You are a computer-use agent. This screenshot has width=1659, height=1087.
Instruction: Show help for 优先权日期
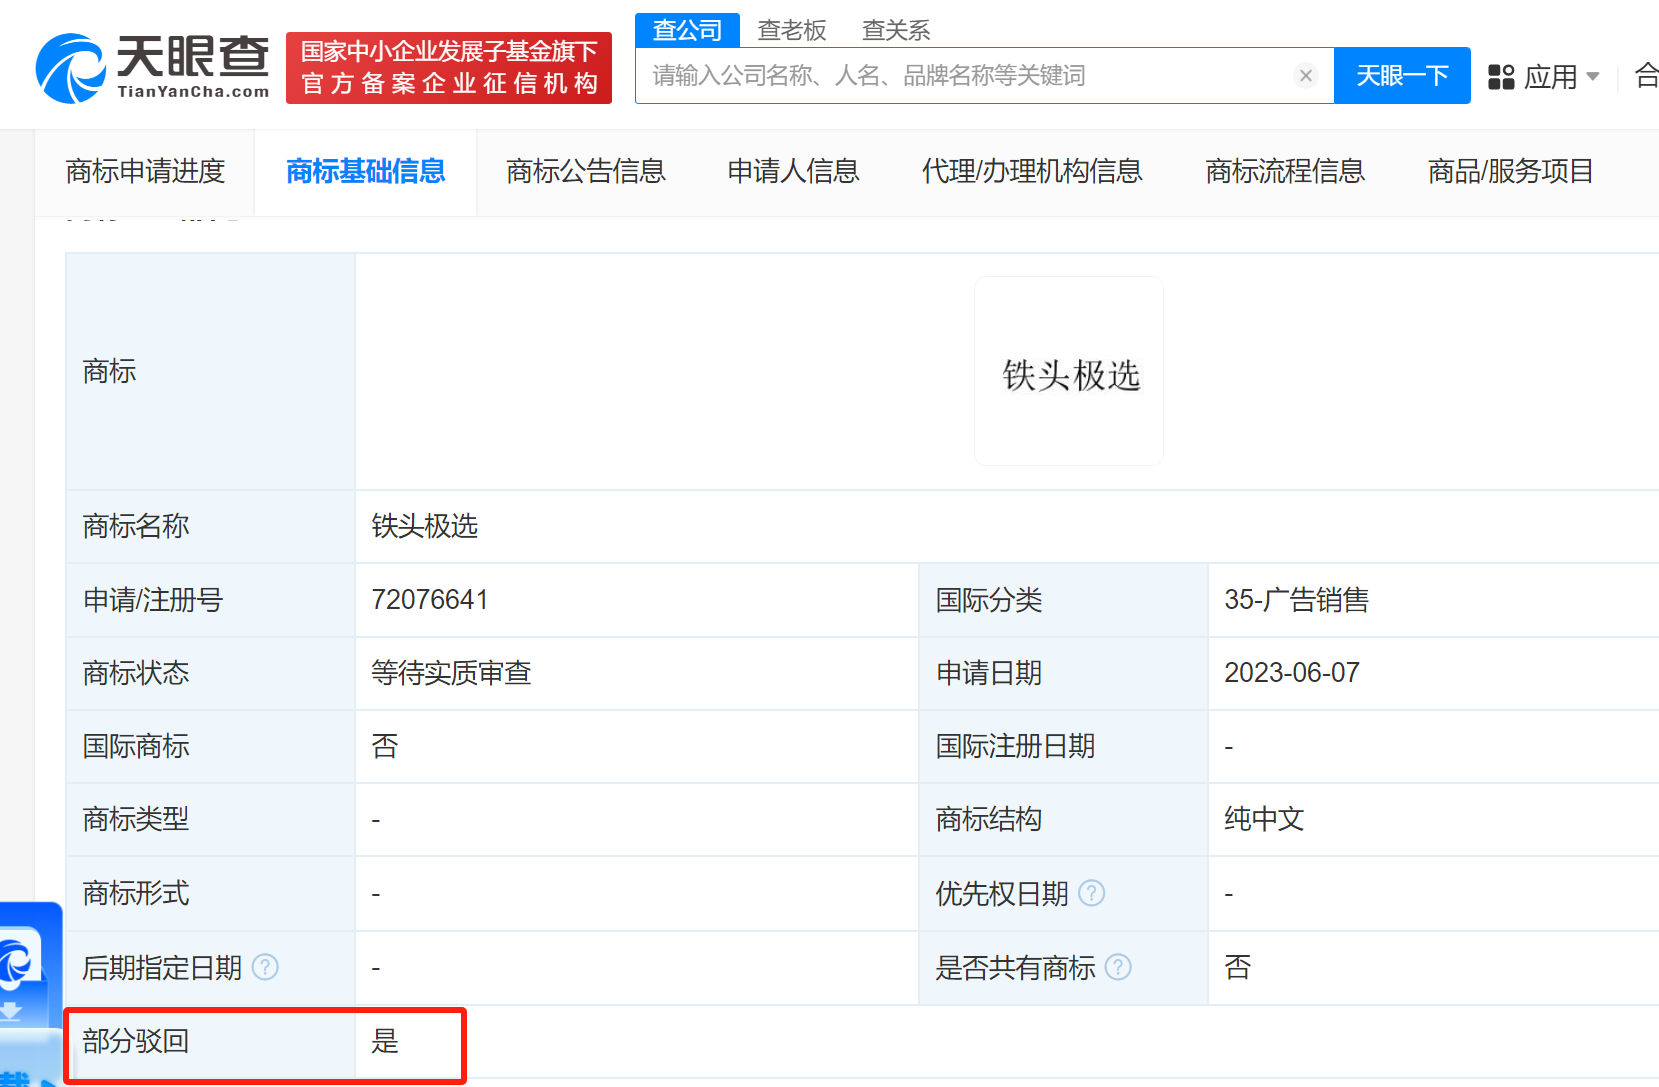click(x=1092, y=893)
